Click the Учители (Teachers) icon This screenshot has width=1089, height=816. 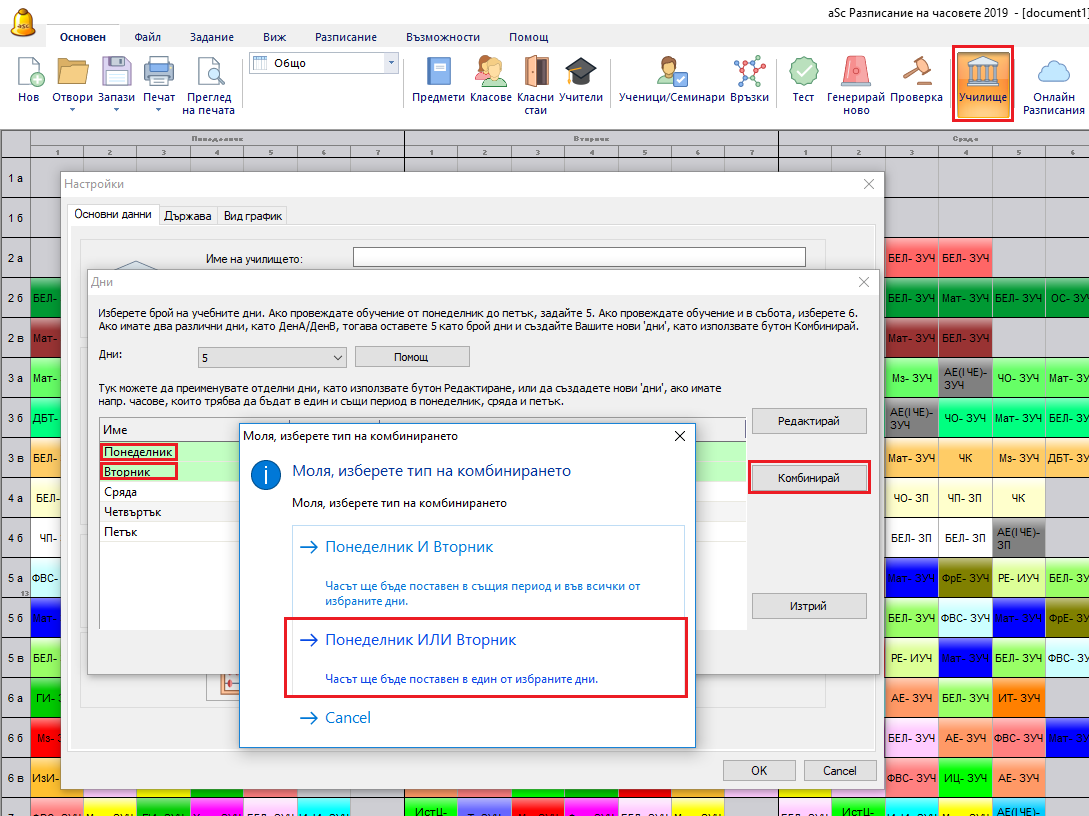point(580,73)
